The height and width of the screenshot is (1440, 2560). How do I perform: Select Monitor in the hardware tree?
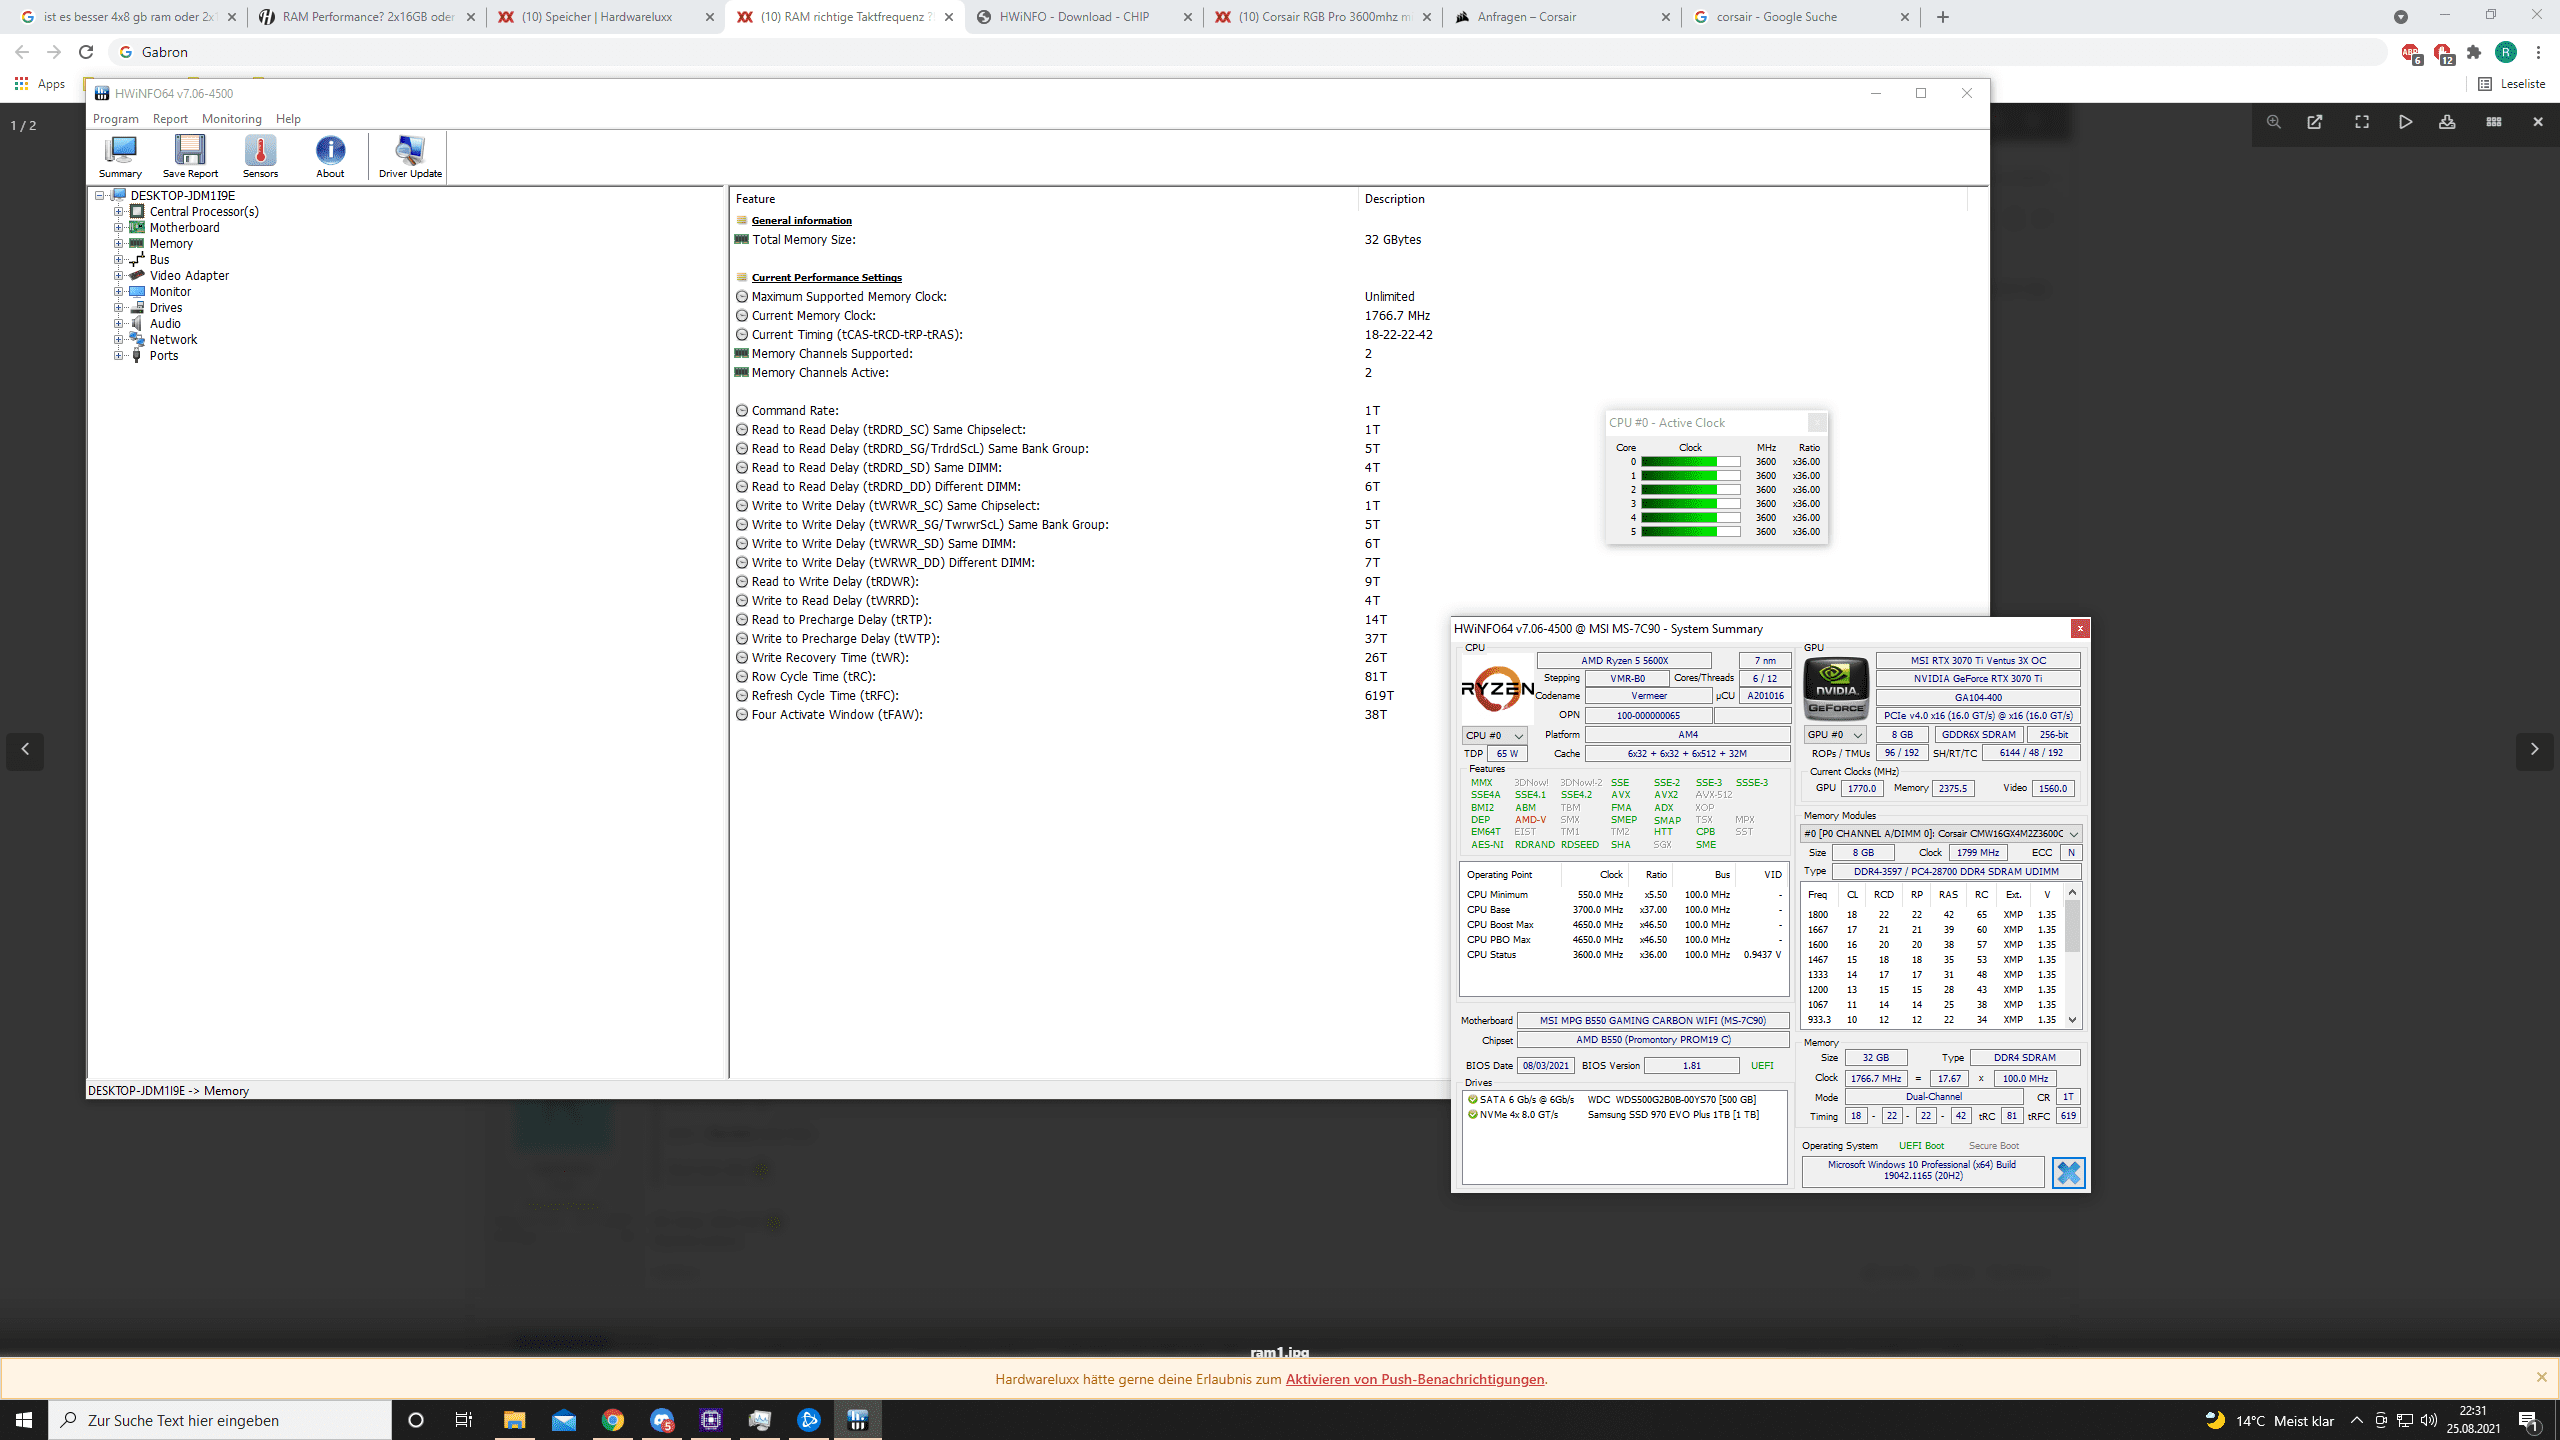[x=170, y=292]
